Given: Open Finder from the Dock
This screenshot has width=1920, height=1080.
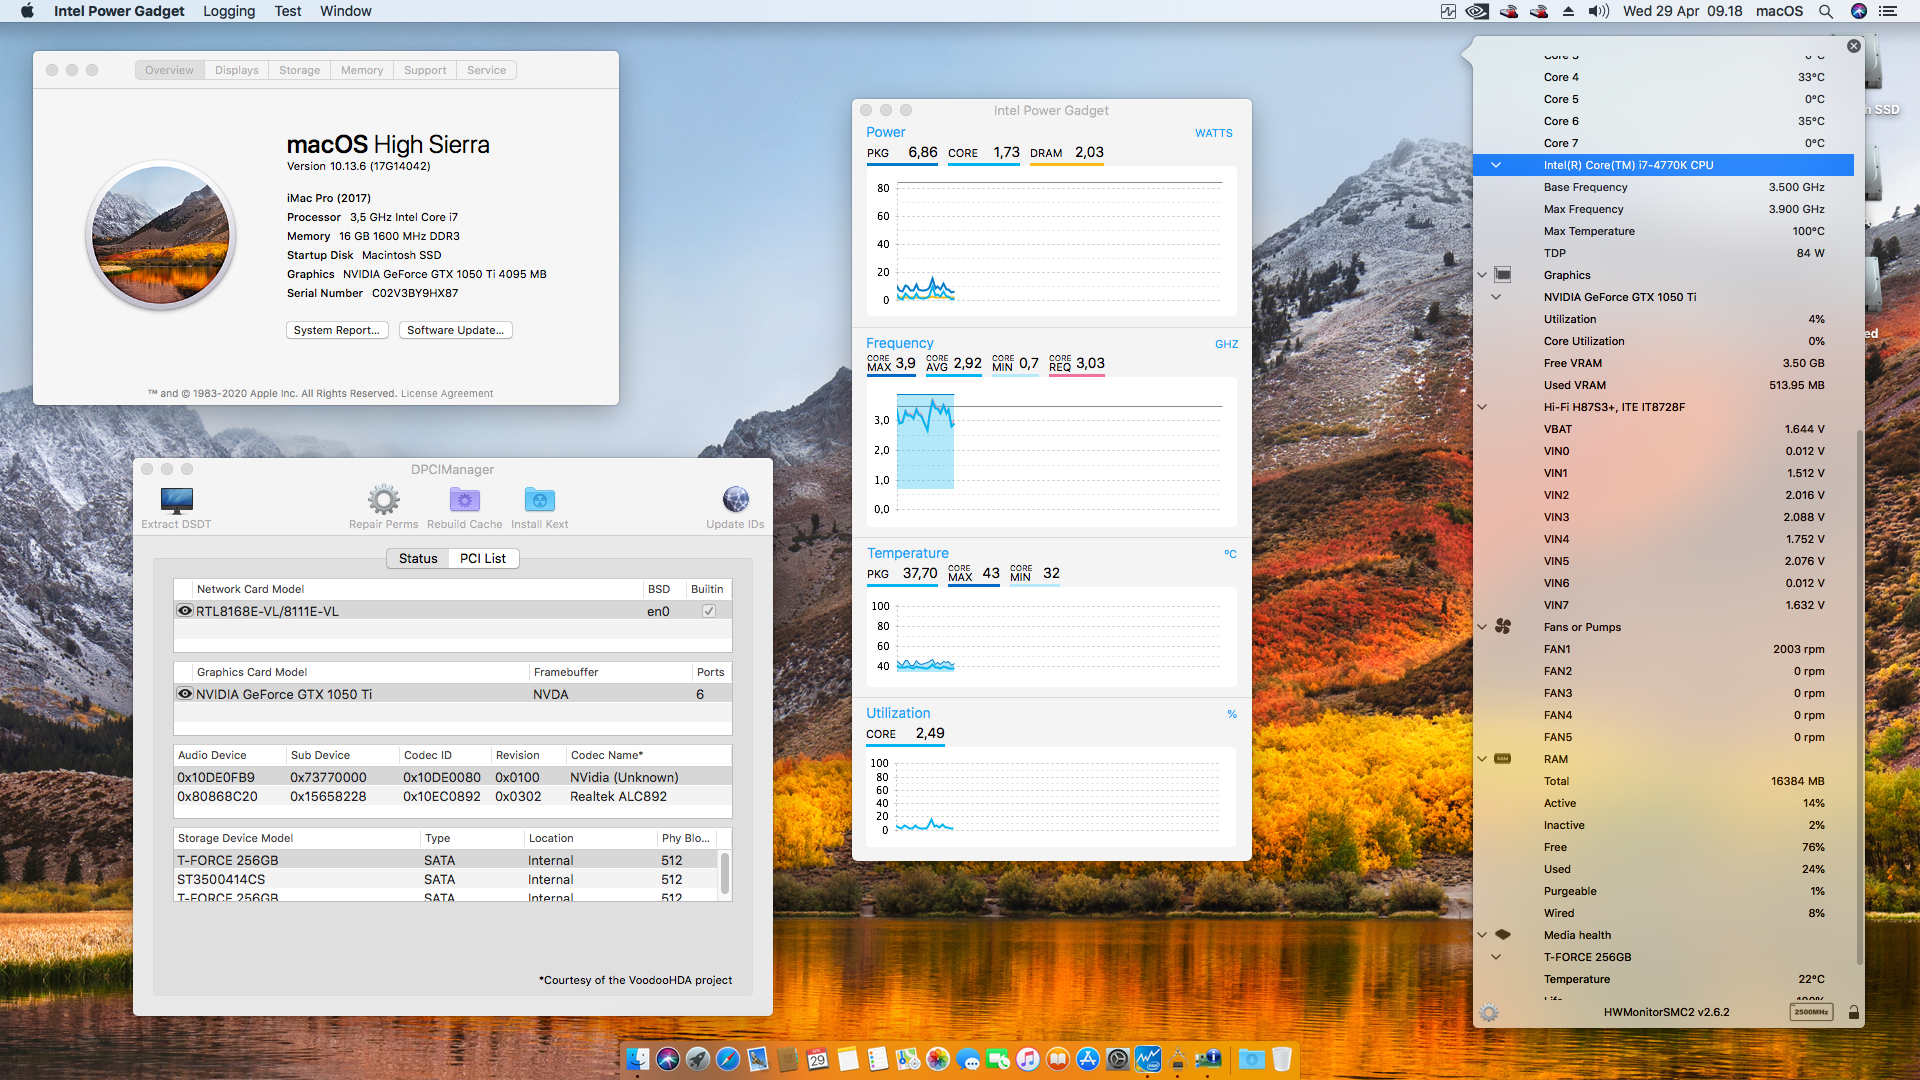Looking at the screenshot, I should pos(638,1059).
